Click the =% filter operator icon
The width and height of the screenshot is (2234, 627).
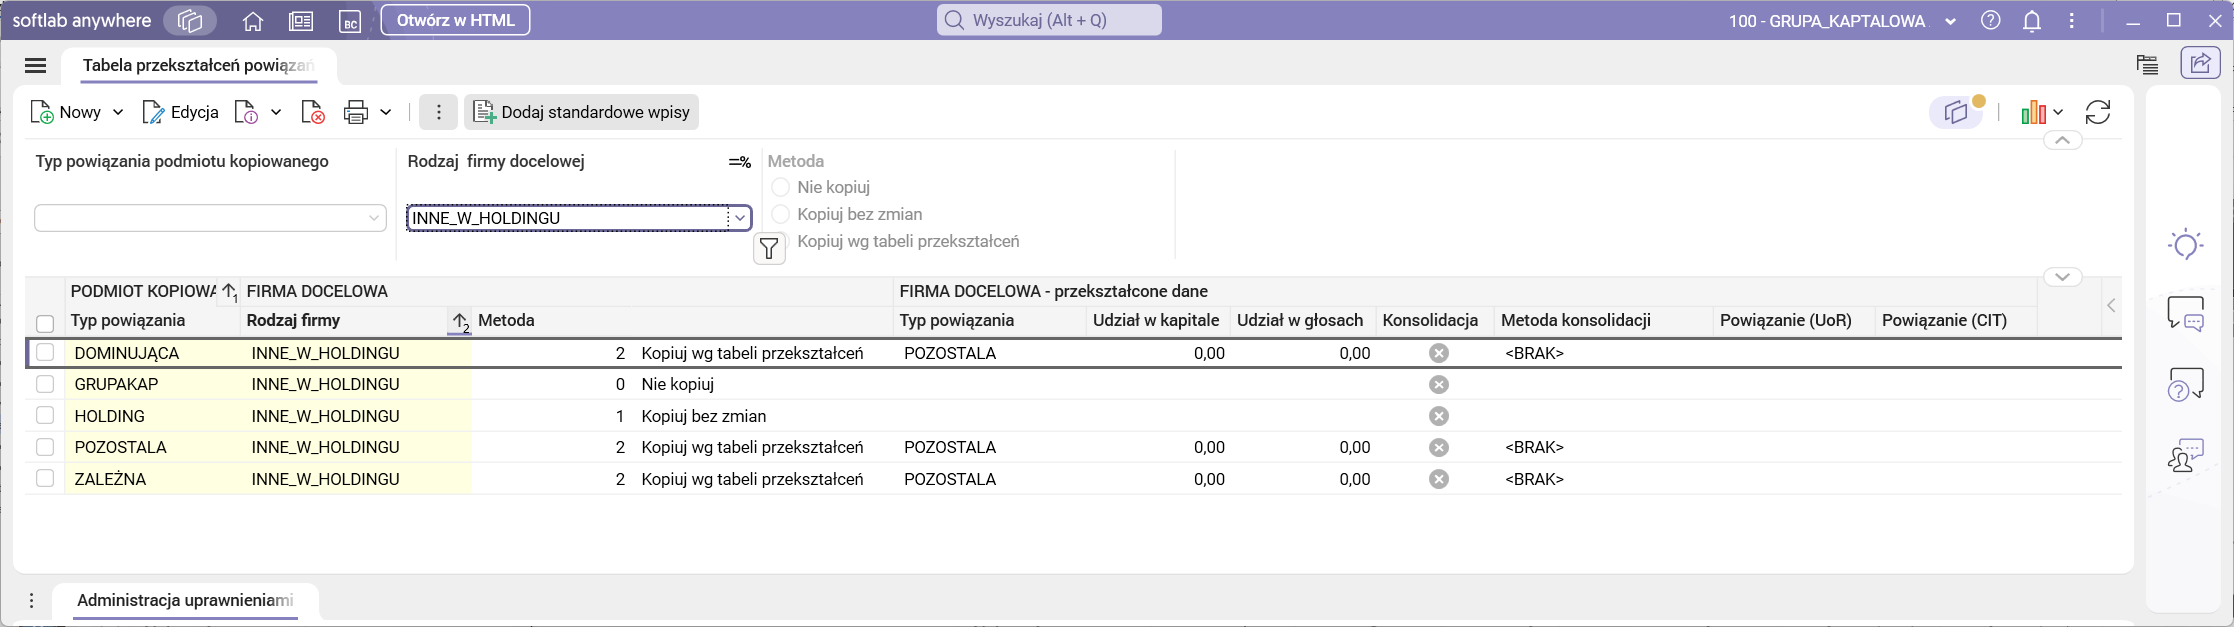point(739,162)
